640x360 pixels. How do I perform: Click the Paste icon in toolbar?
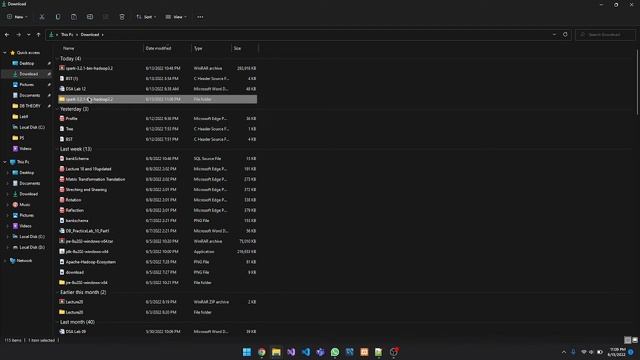pyautogui.click(x=74, y=17)
